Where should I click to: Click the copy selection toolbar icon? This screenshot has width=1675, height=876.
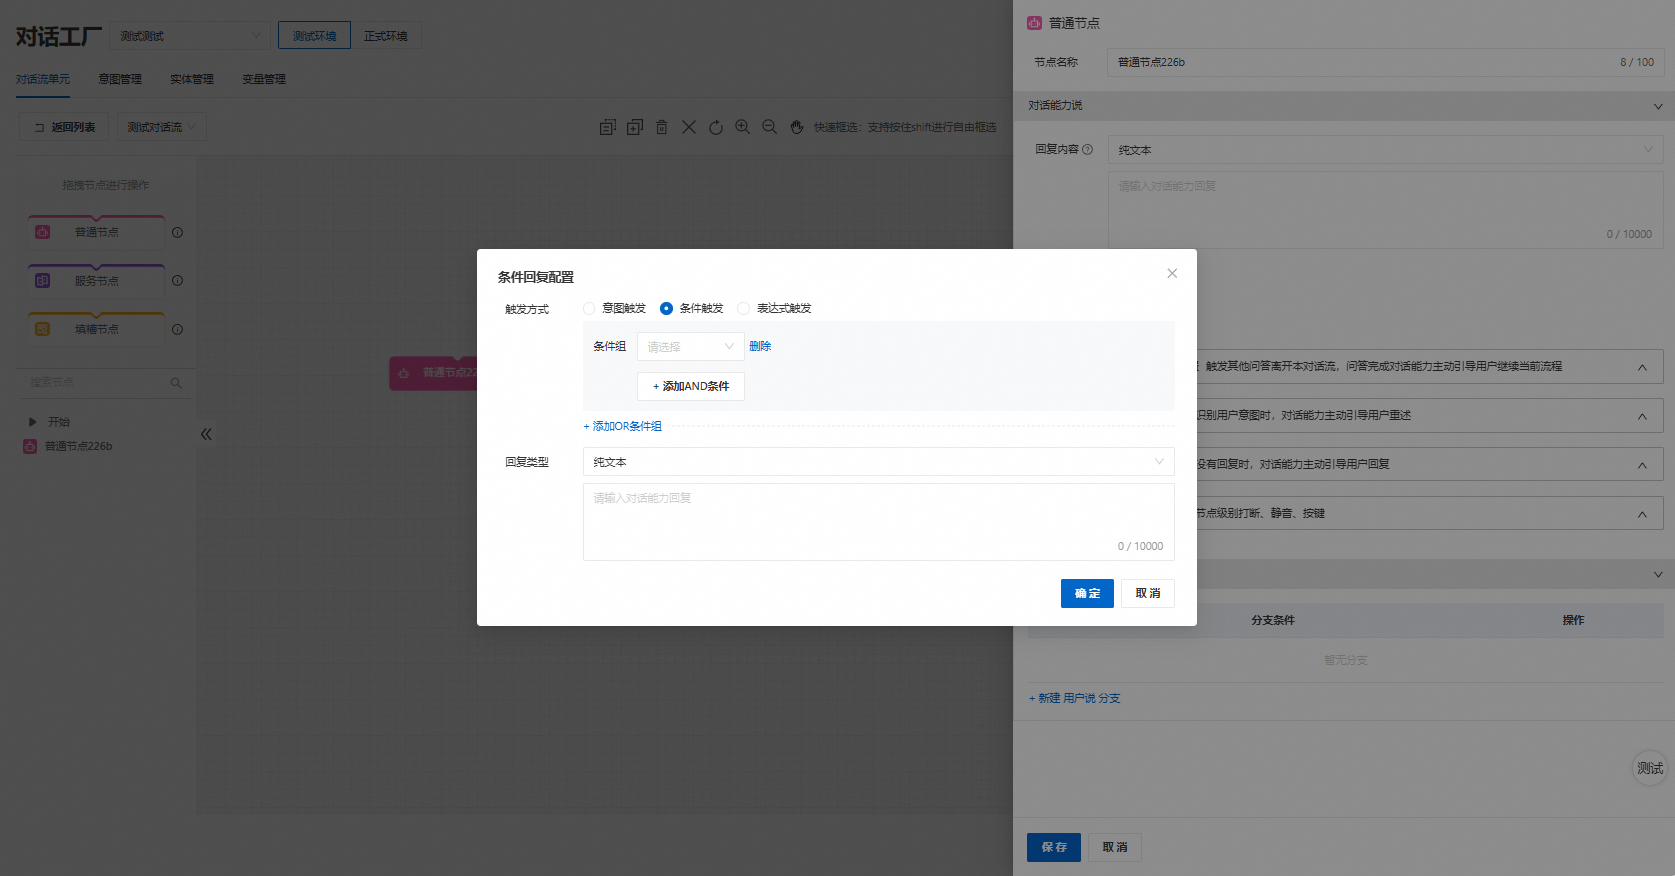click(x=608, y=127)
